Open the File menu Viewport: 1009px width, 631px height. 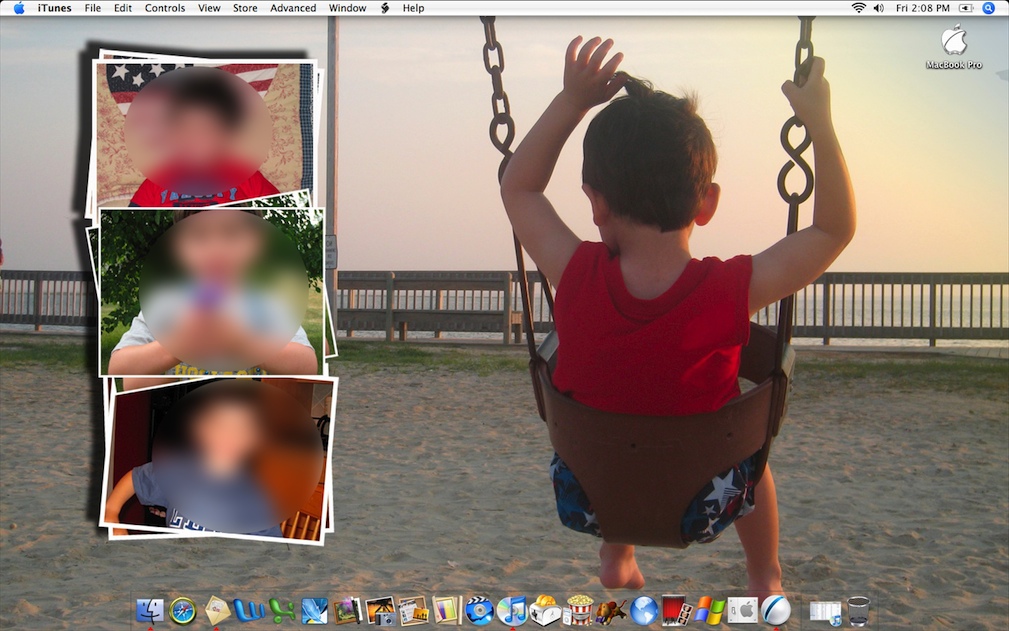(x=93, y=8)
